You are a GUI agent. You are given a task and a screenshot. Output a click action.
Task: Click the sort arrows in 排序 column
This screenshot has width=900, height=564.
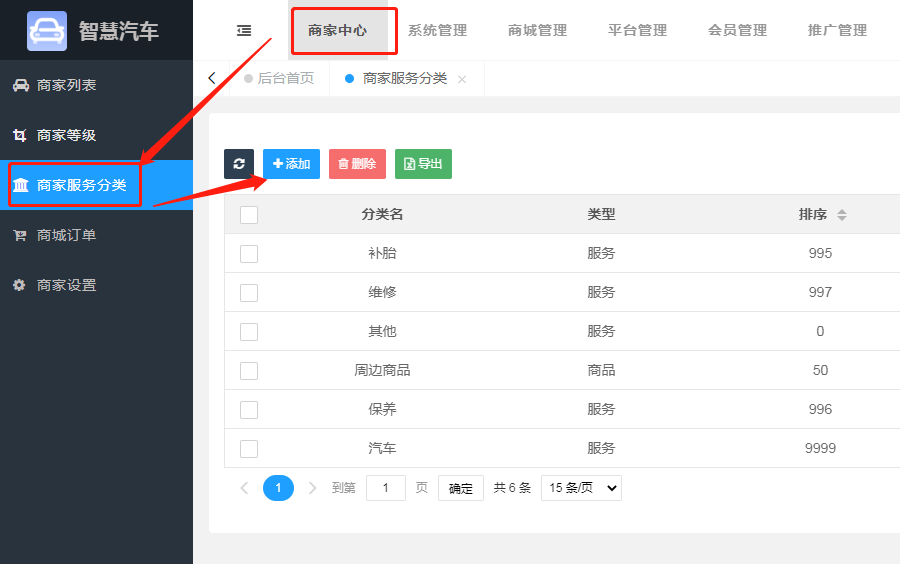(x=841, y=215)
